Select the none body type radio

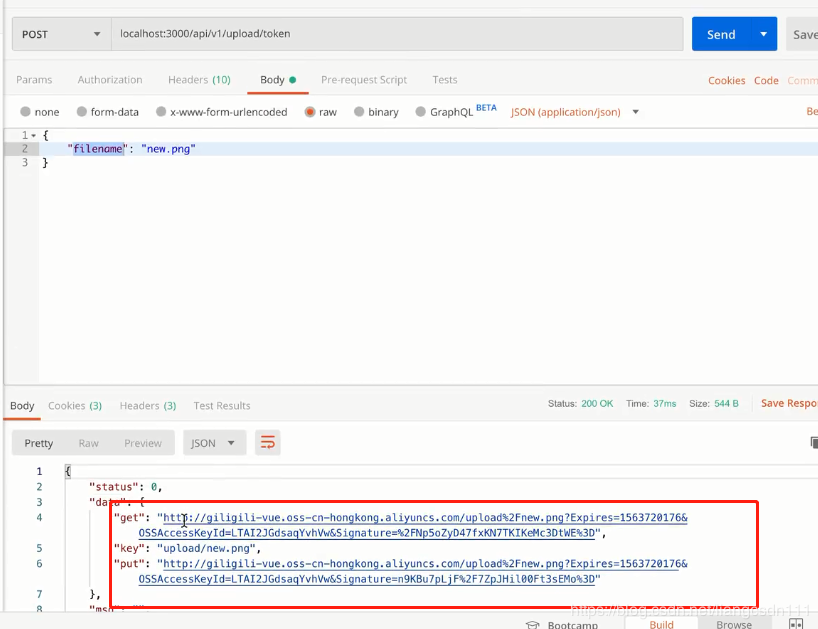point(25,112)
